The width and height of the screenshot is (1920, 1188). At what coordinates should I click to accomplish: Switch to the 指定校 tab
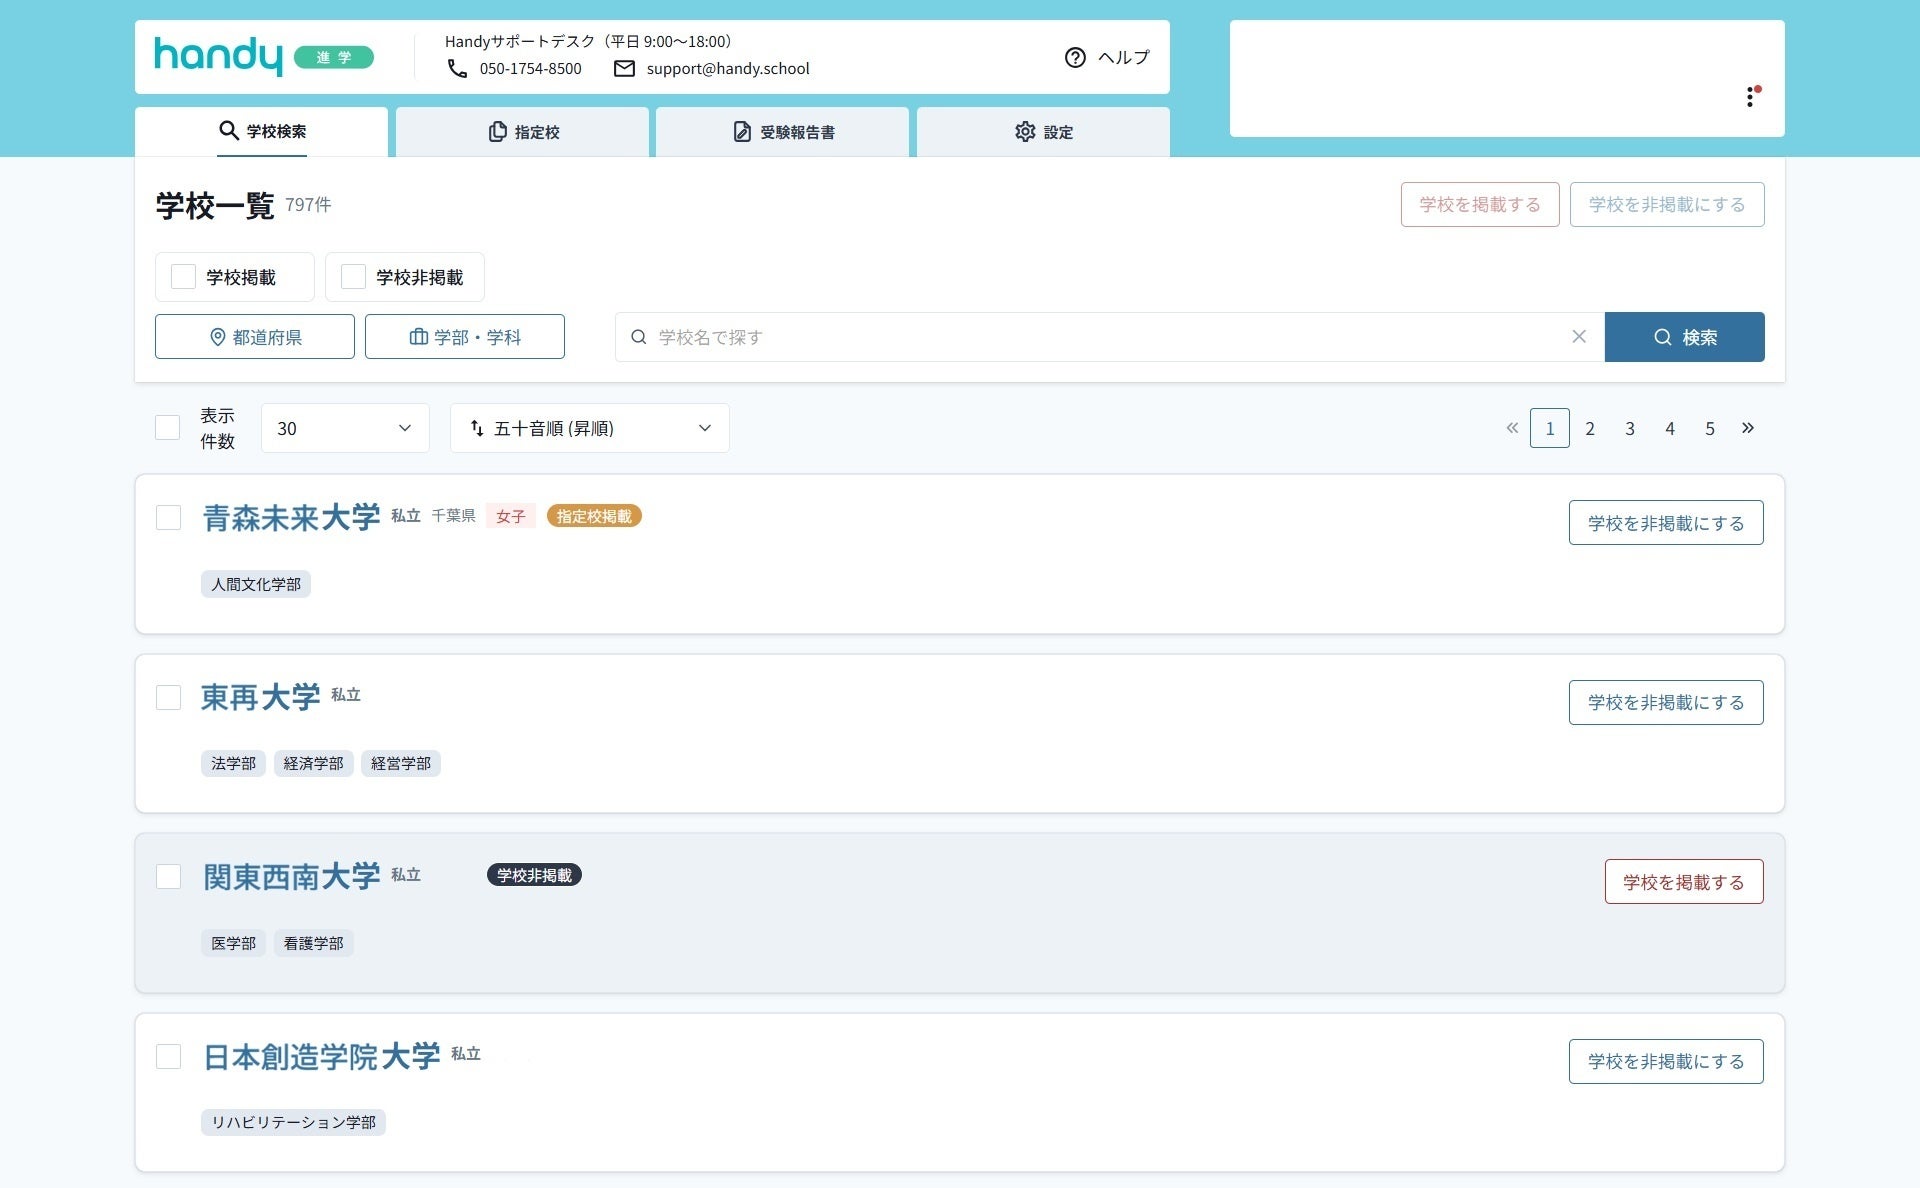pyautogui.click(x=523, y=132)
